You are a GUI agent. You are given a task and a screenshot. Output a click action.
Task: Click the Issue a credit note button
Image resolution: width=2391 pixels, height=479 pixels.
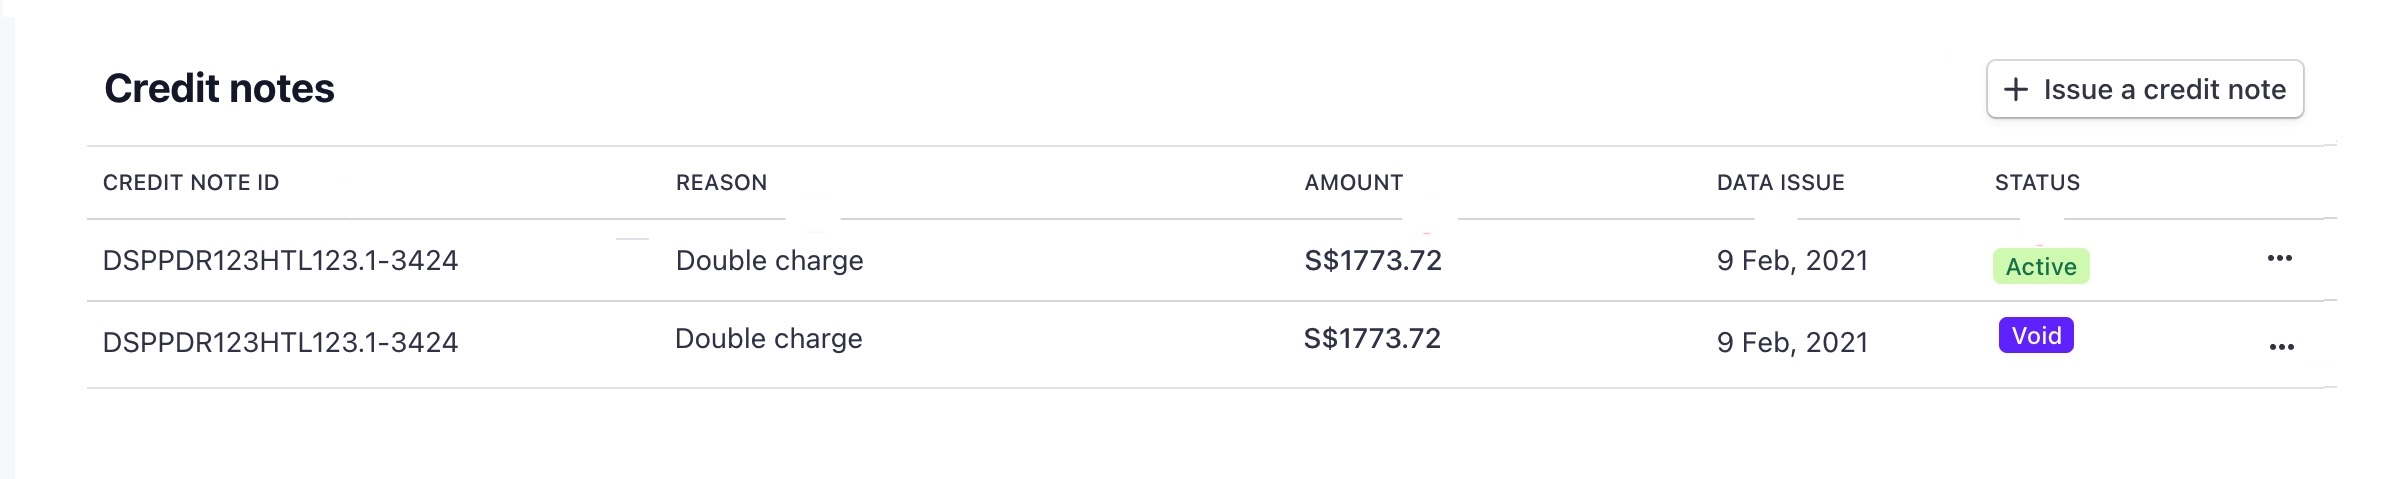point(2144,90)
